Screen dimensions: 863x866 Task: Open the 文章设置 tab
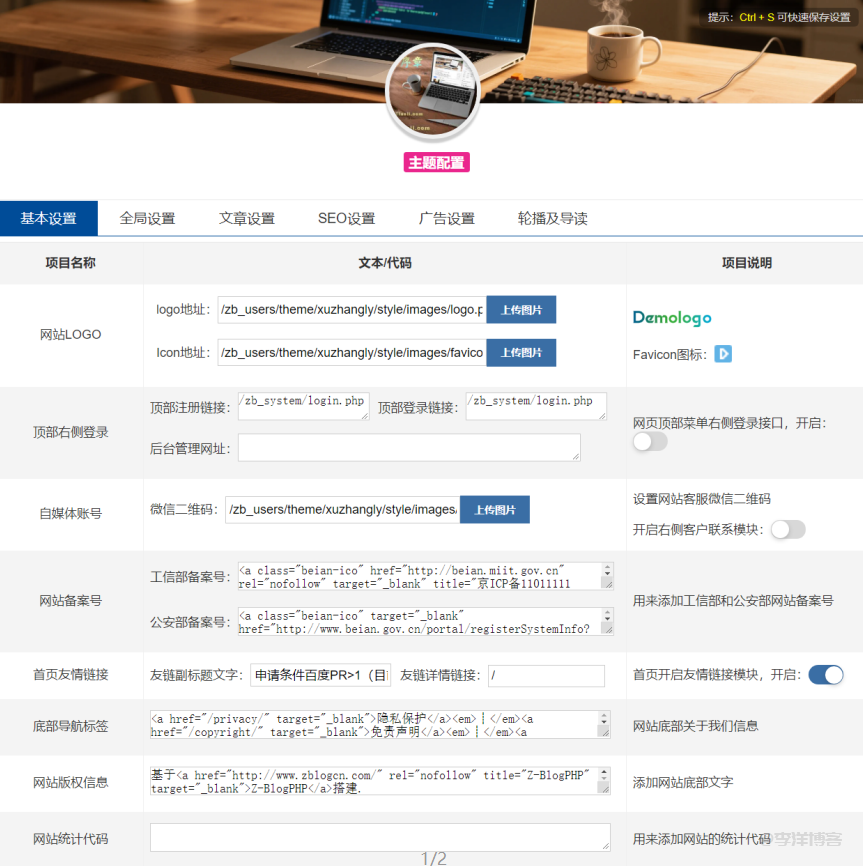pyautogui.click(x=247, y=218)
